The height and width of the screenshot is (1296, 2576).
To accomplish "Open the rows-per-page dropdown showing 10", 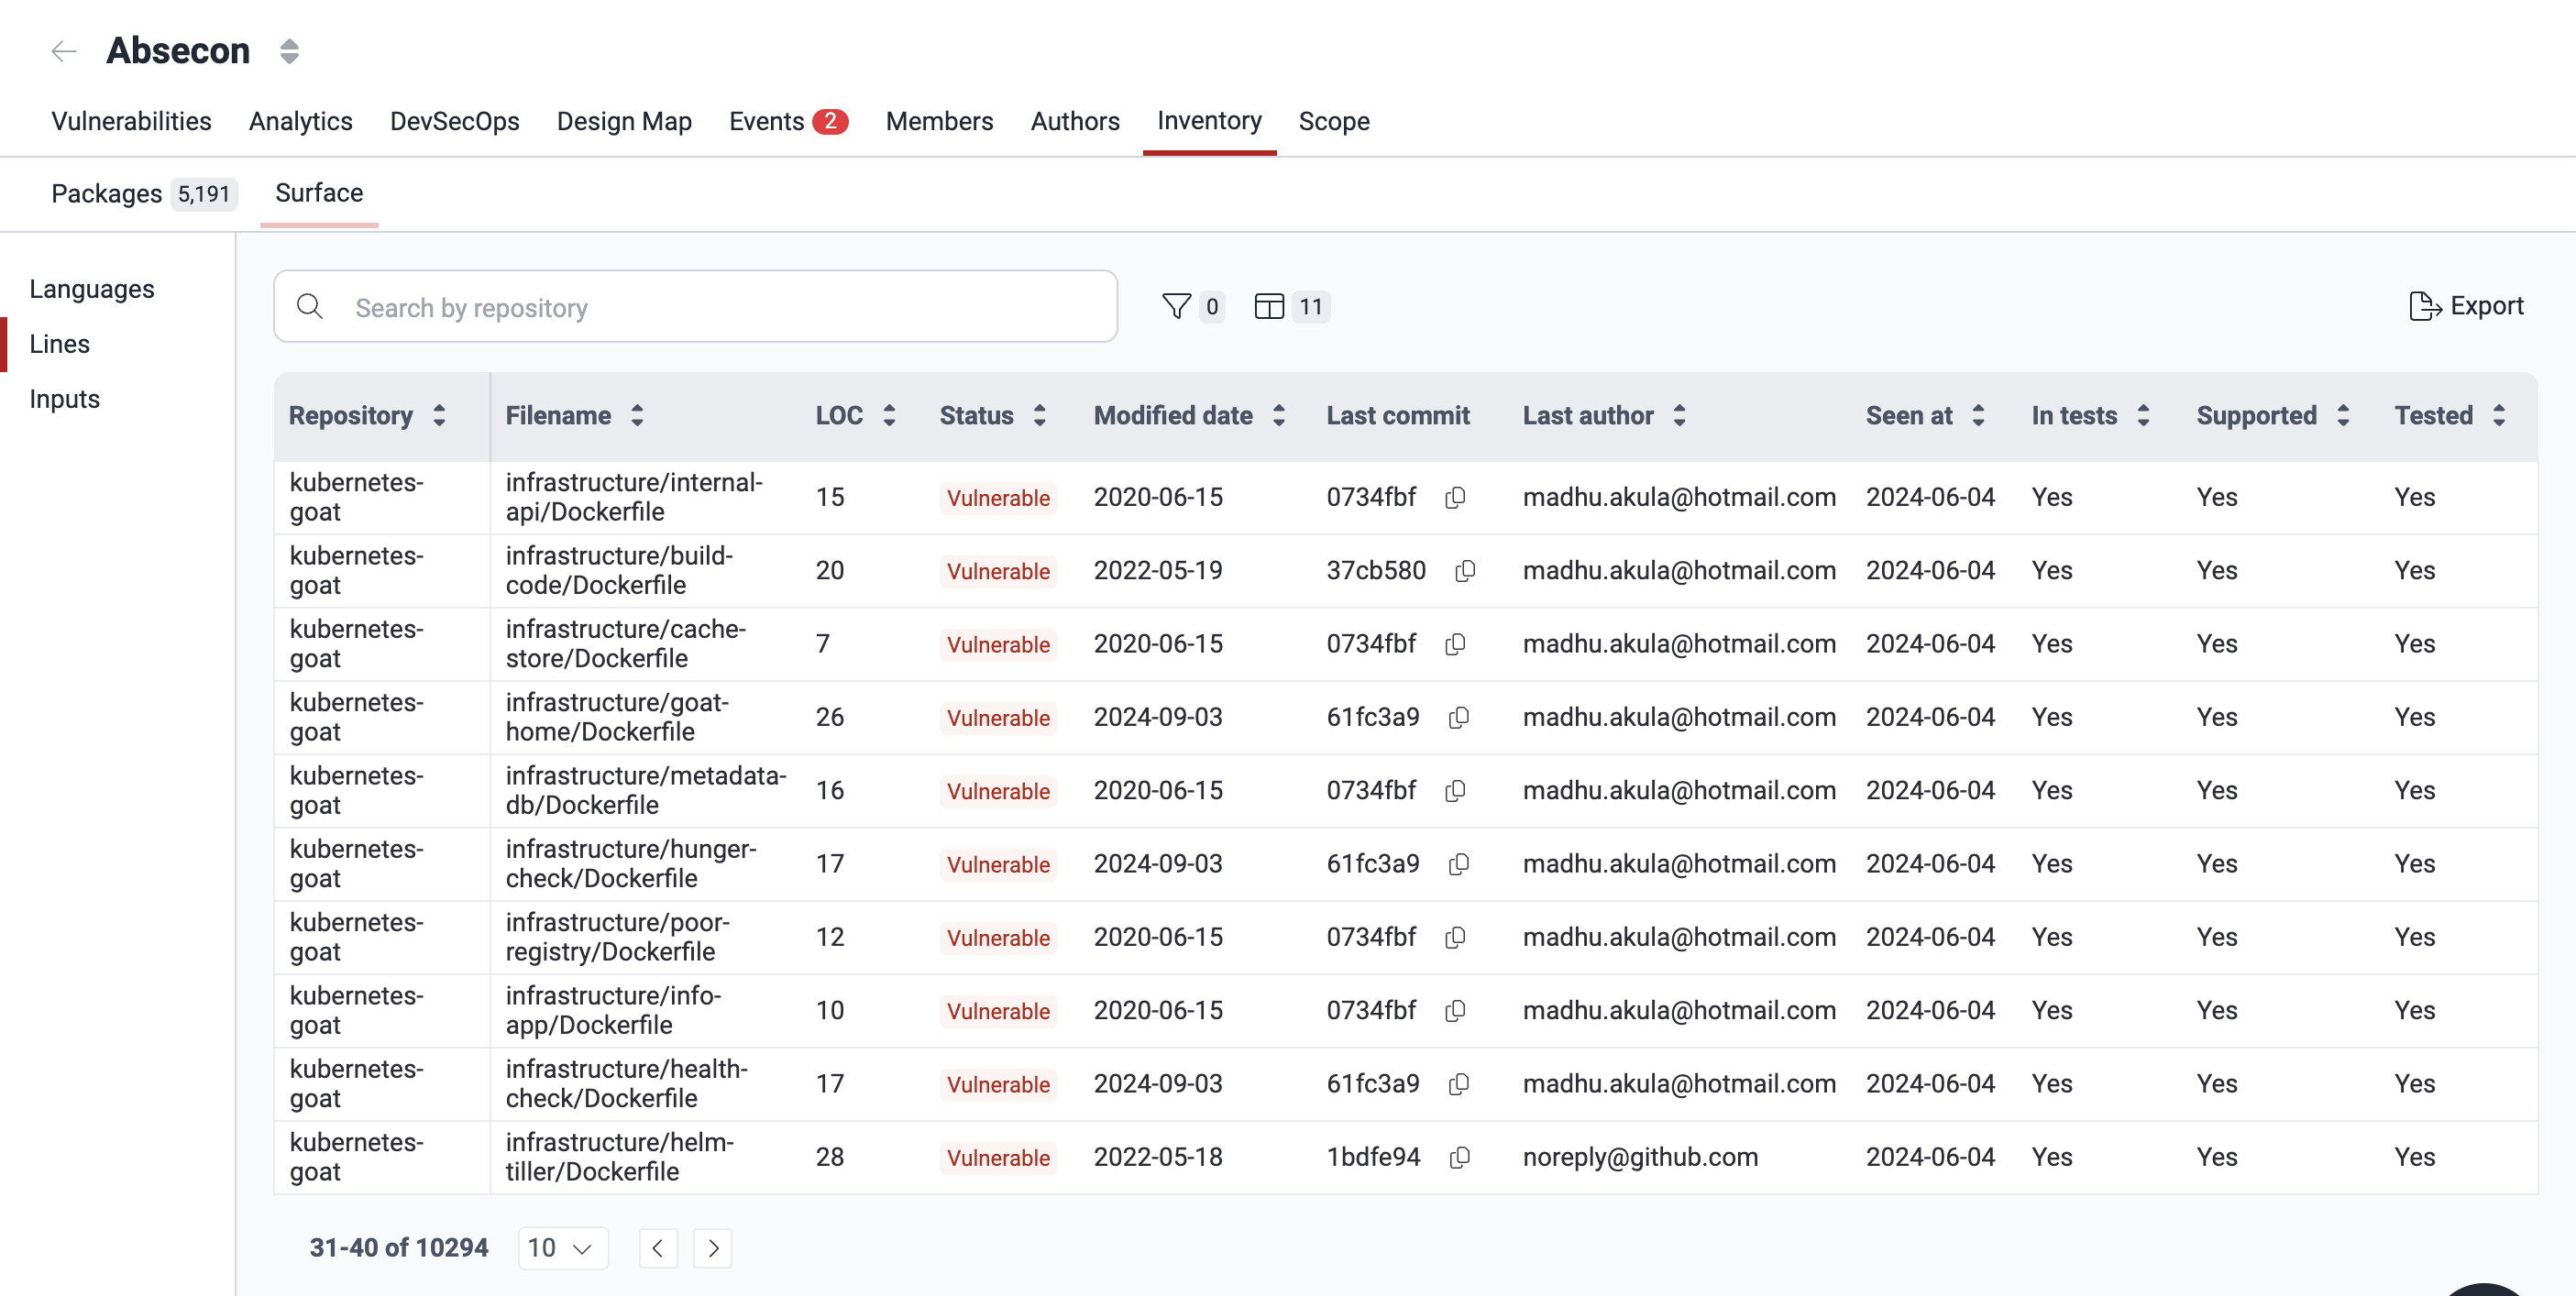I will click(x=562, y=1247).
